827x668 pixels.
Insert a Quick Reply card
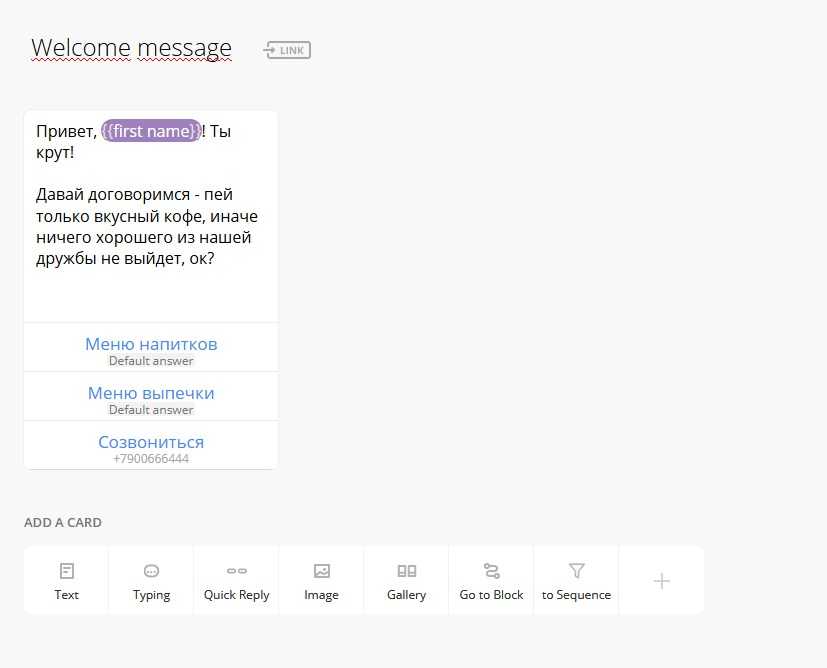click(x=236, y=581)
